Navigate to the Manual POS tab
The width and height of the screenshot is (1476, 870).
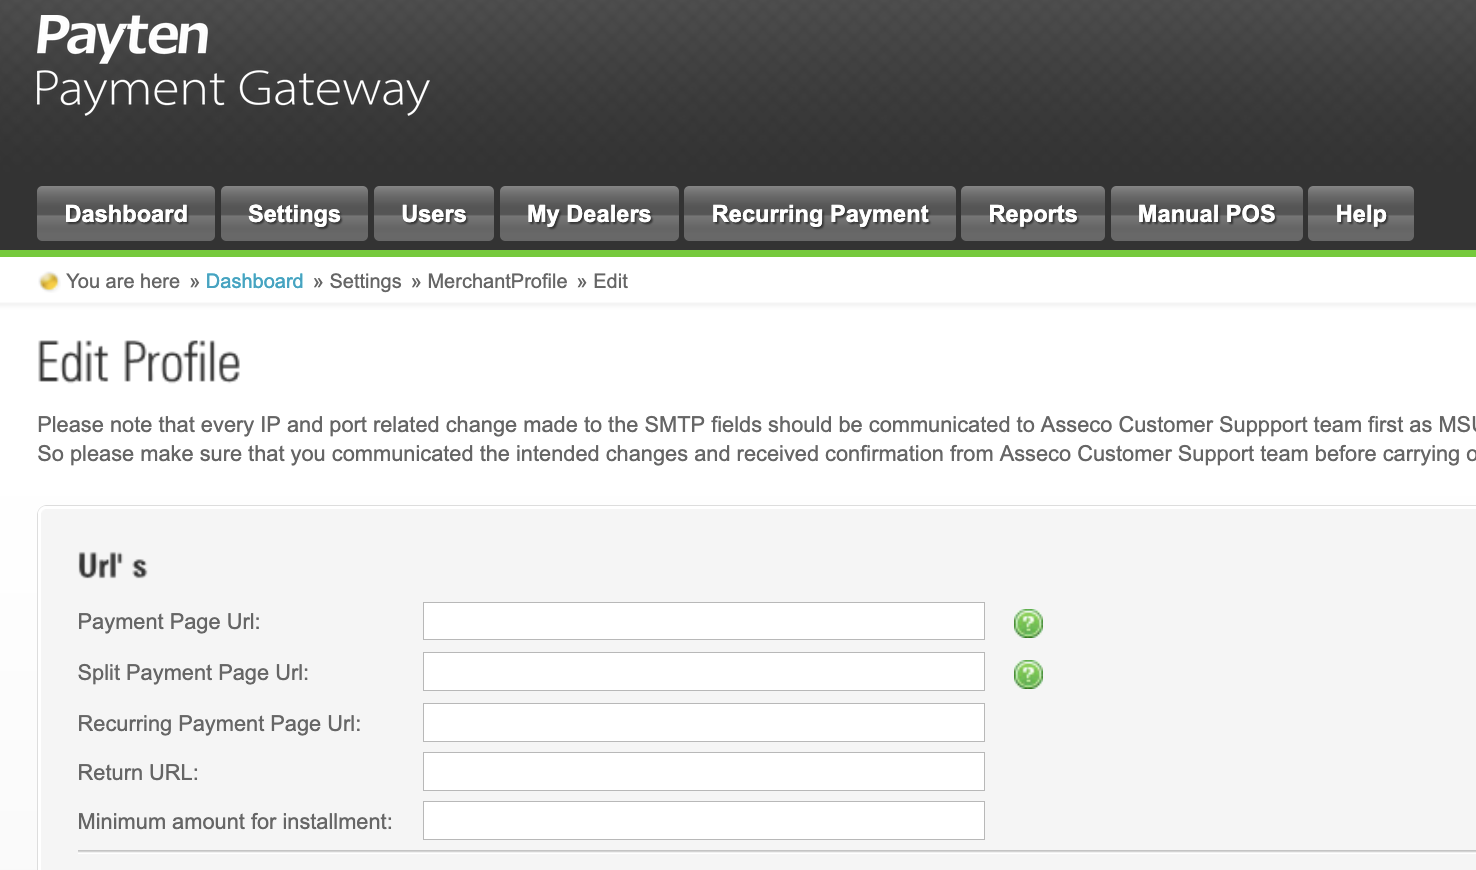(x=1206, y=214)
